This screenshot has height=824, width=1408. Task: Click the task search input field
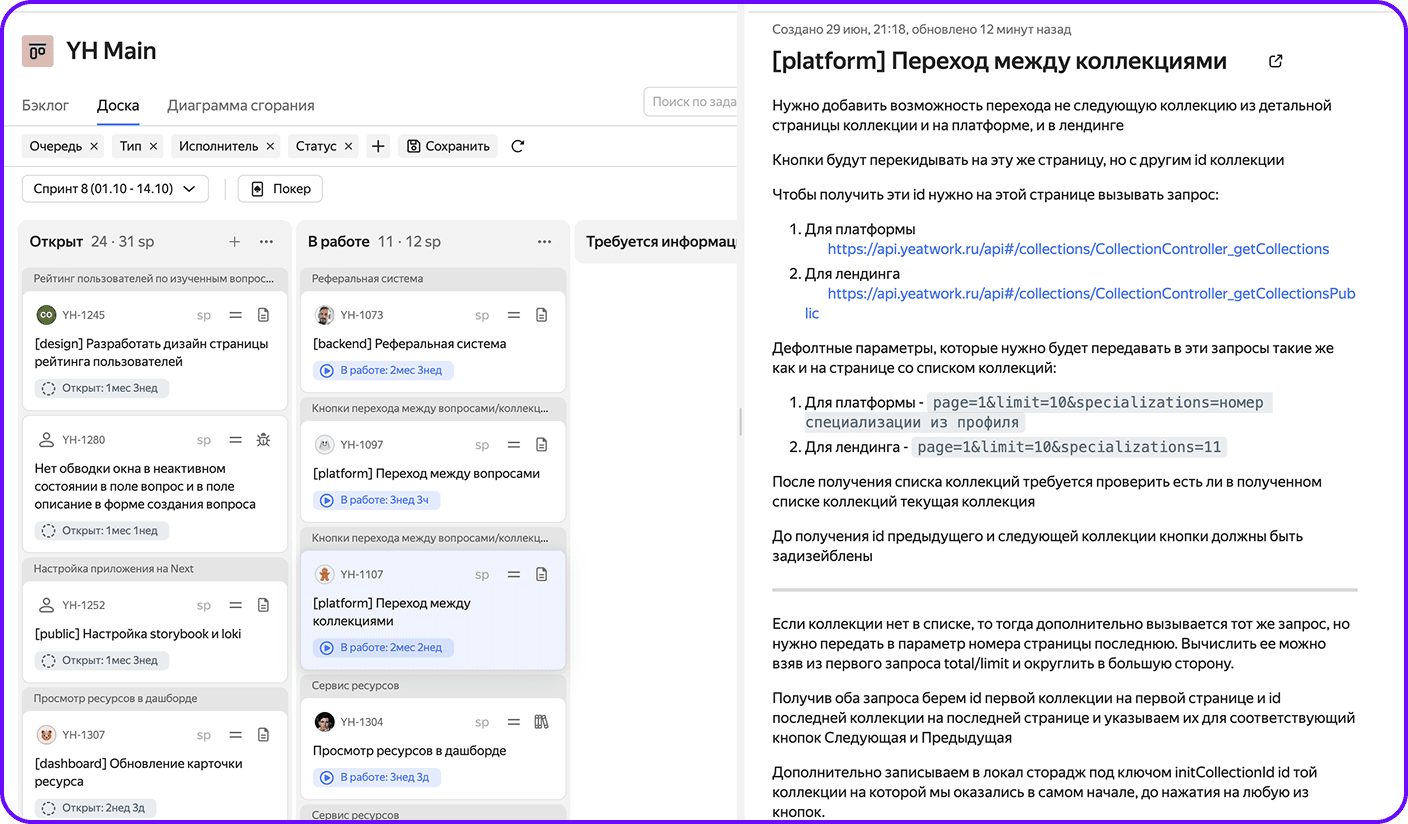[692, 101]
